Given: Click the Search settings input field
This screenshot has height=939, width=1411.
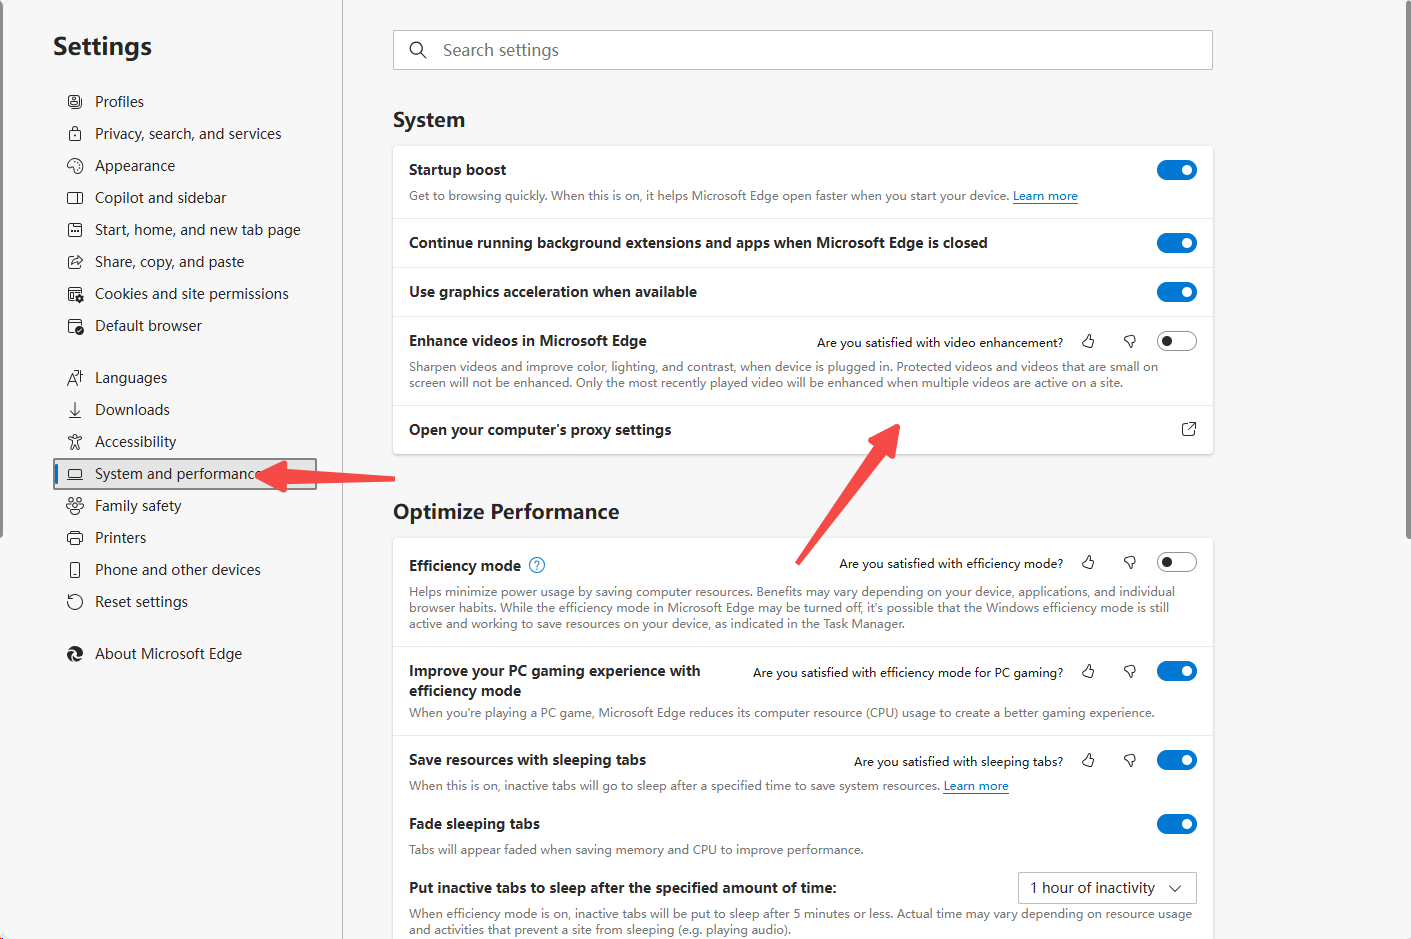Looking at the screenshot, I should [803, 50].
